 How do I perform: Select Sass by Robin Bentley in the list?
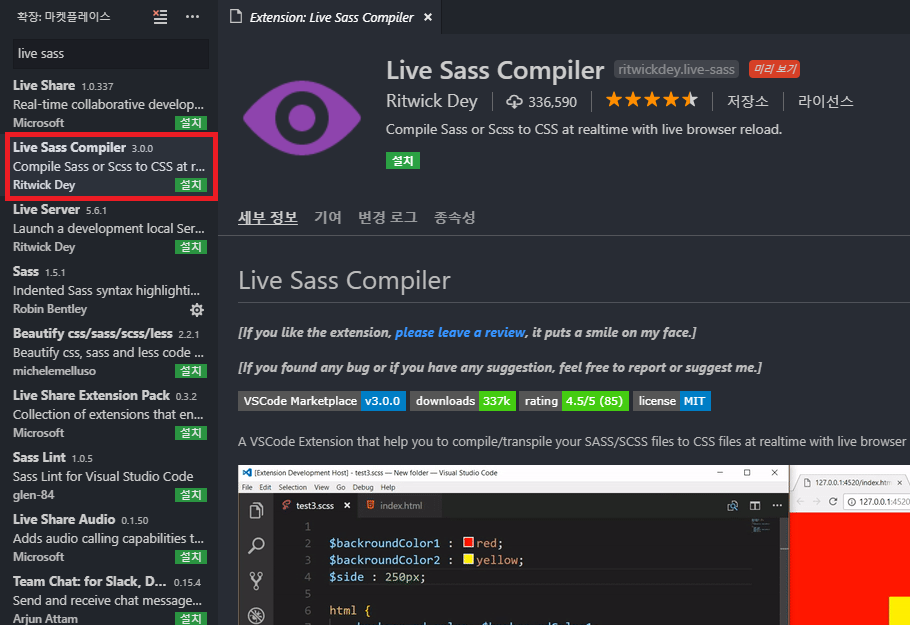[x=110, y=291]
